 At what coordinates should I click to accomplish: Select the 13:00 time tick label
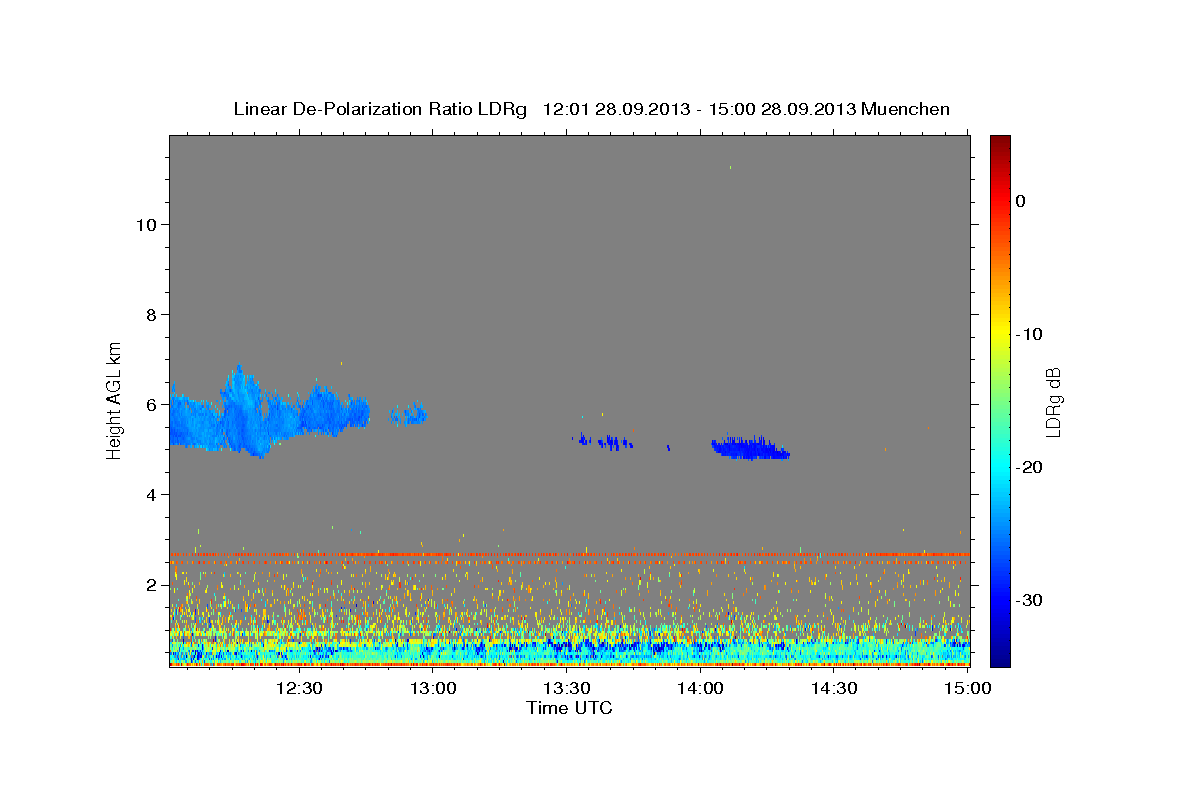pos(432,688)
